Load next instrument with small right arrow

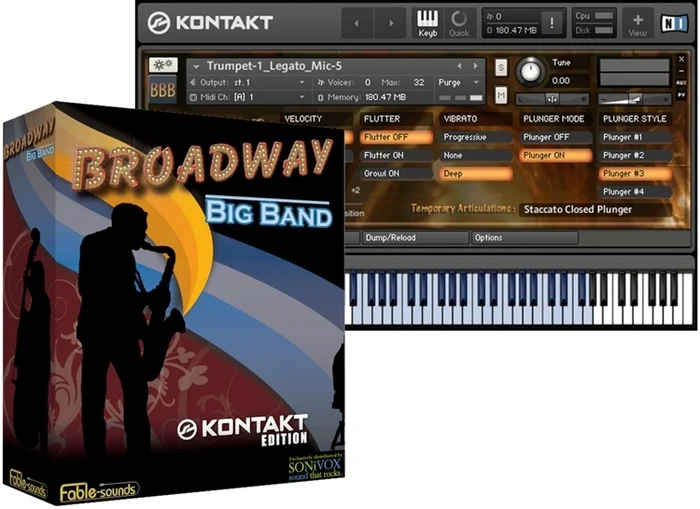[476, 66]
